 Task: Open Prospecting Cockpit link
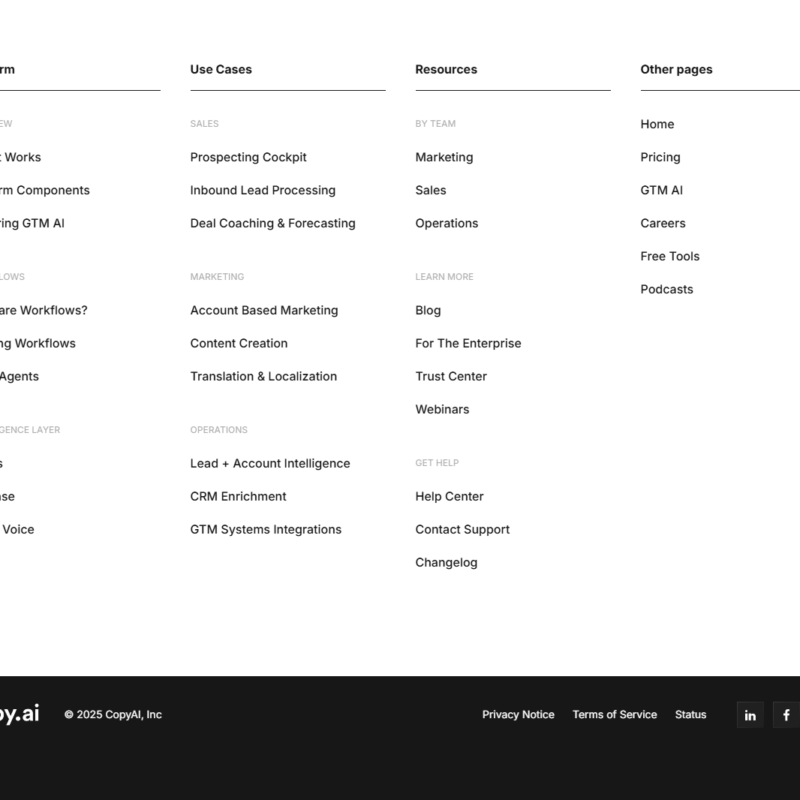point(248,157)
